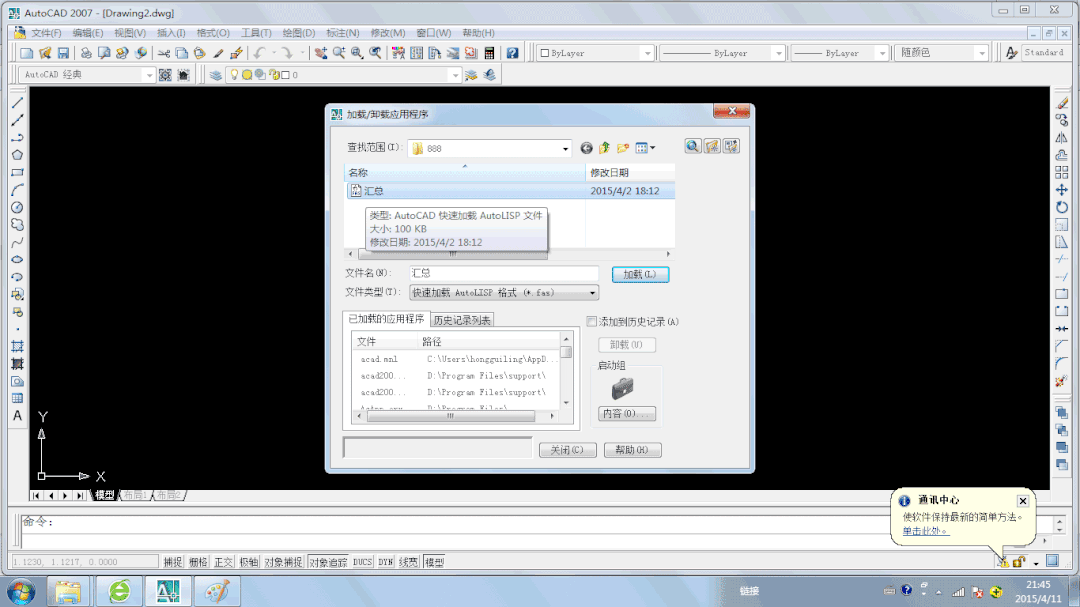Click the Undo arrow icon
The height and width of the screenshot is (607, 1080).
260,53
